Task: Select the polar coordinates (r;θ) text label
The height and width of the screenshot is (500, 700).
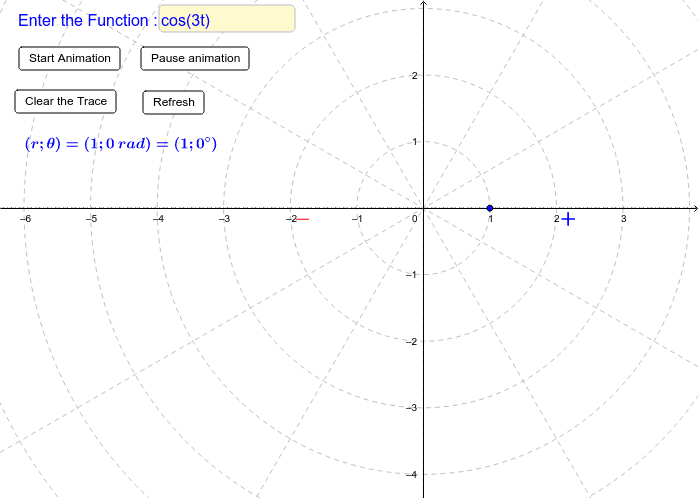Action: [x=121, y=144]
